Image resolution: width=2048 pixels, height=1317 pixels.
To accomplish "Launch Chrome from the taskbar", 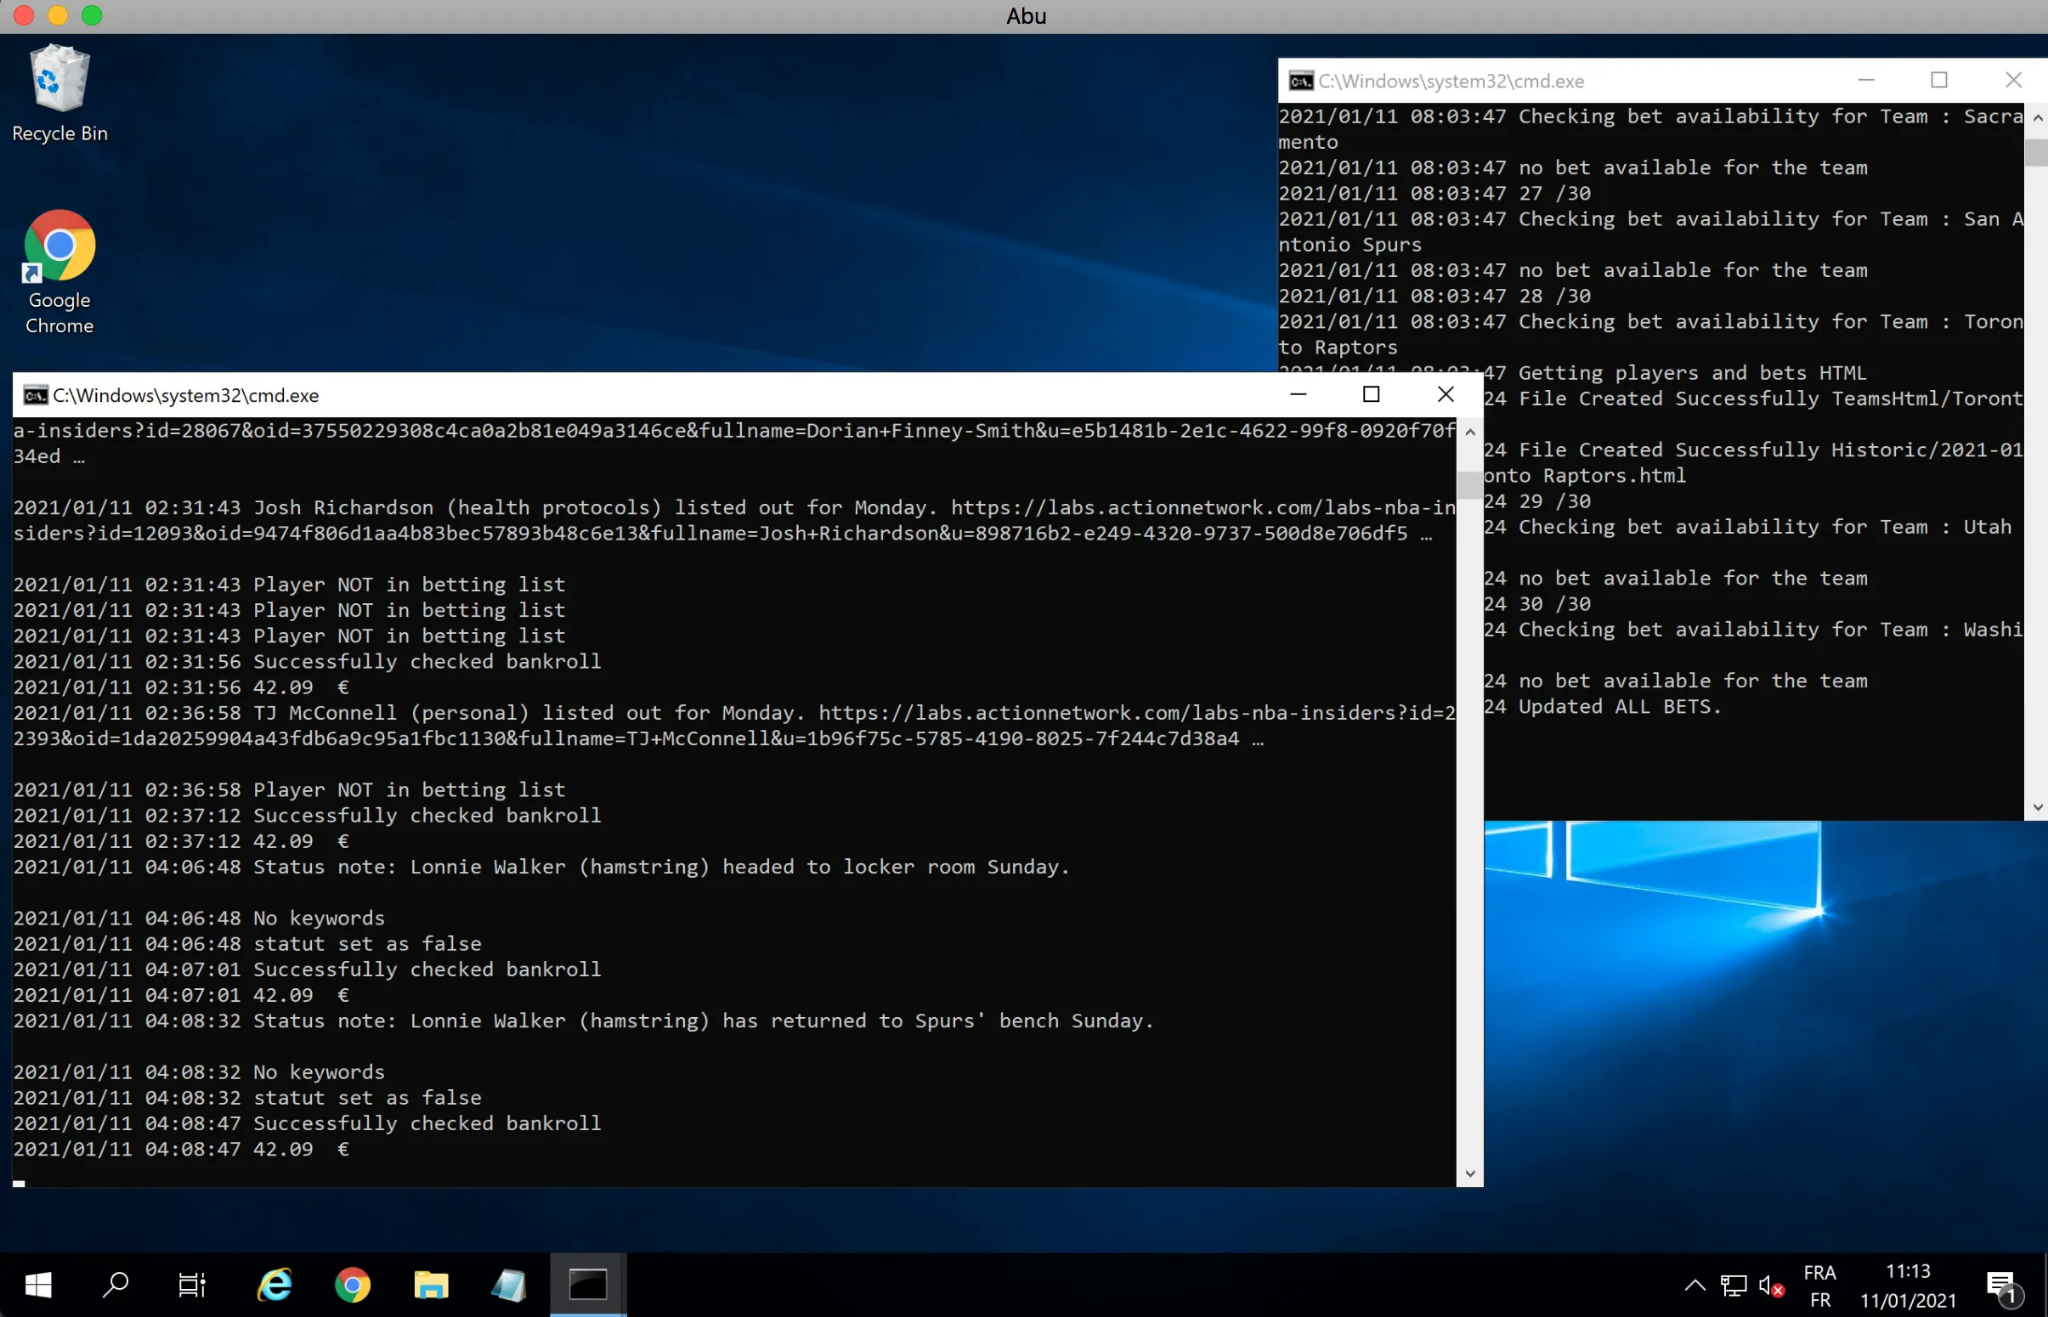I will [352, 1285].
